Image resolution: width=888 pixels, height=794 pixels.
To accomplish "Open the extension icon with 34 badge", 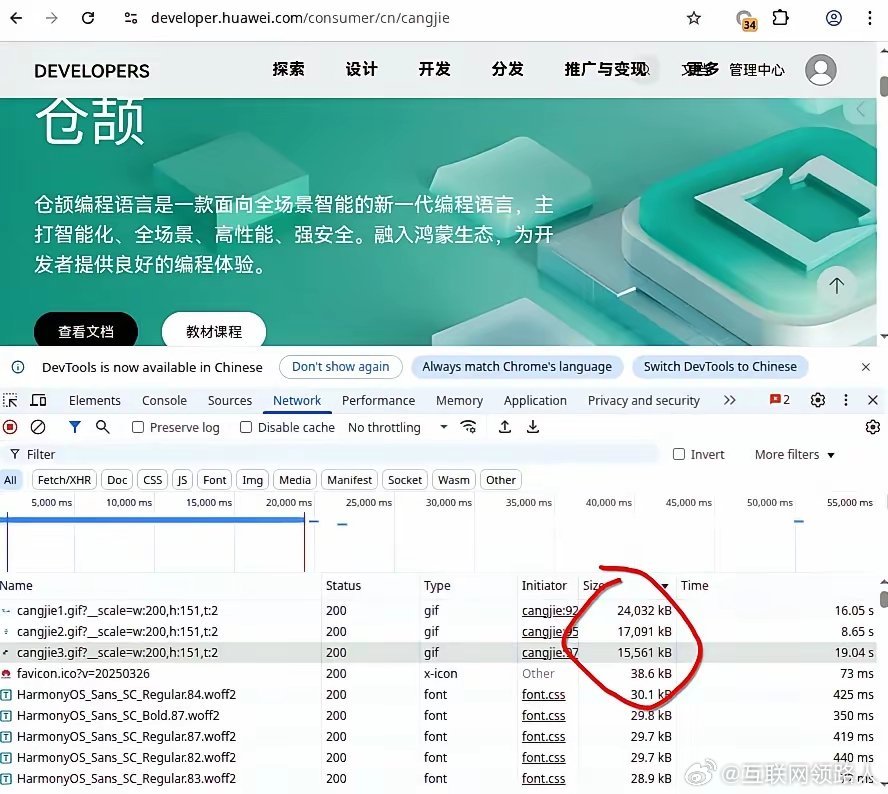I will (746, 20).
